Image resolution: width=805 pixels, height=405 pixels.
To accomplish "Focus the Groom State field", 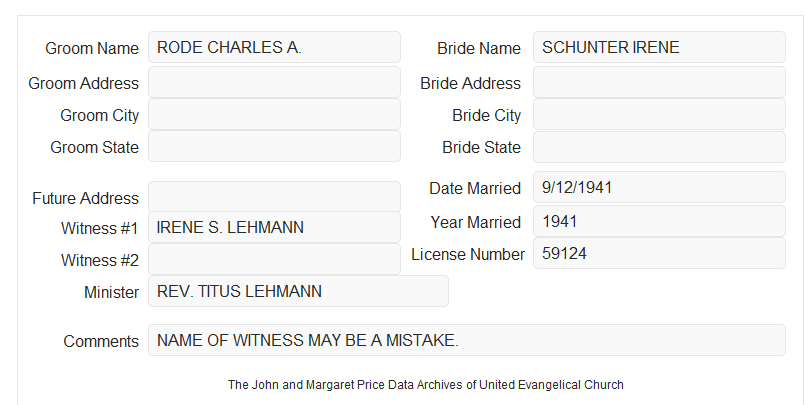I will (274, 146).
